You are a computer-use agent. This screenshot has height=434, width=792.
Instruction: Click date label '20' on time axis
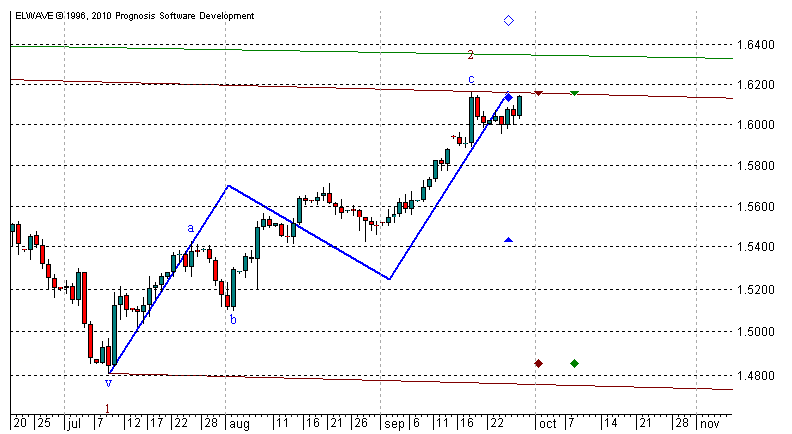tap(20, 422)
